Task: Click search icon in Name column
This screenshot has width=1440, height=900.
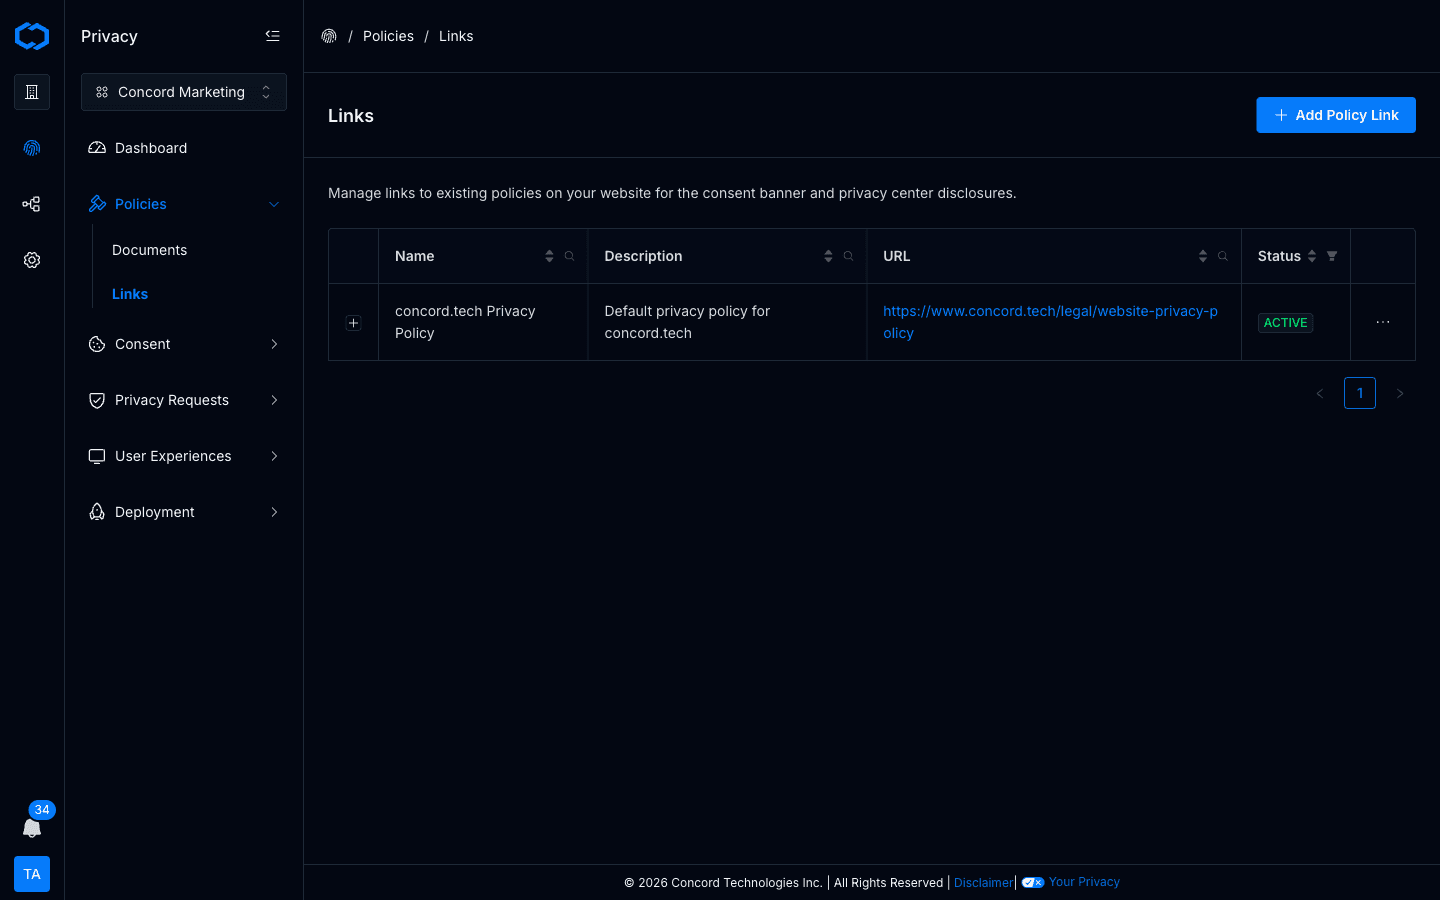Action: pos(569,256)
